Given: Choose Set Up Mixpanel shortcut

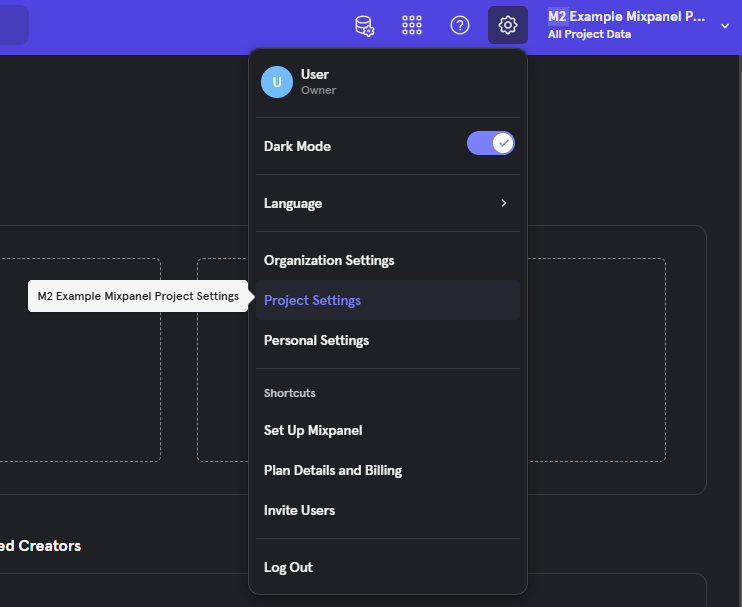Looking at the screenshot, I should point(313,430).
